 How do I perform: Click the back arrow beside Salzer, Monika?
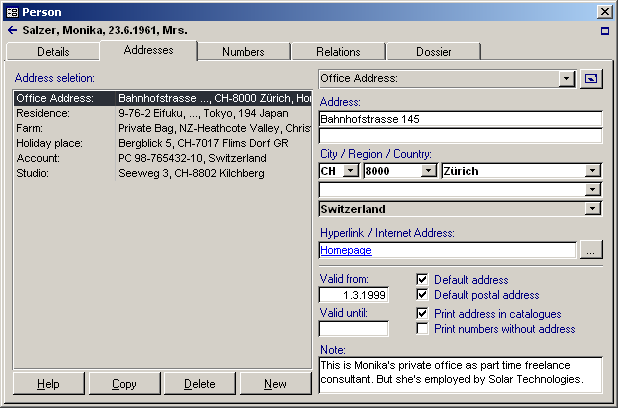tap(11, 31)
